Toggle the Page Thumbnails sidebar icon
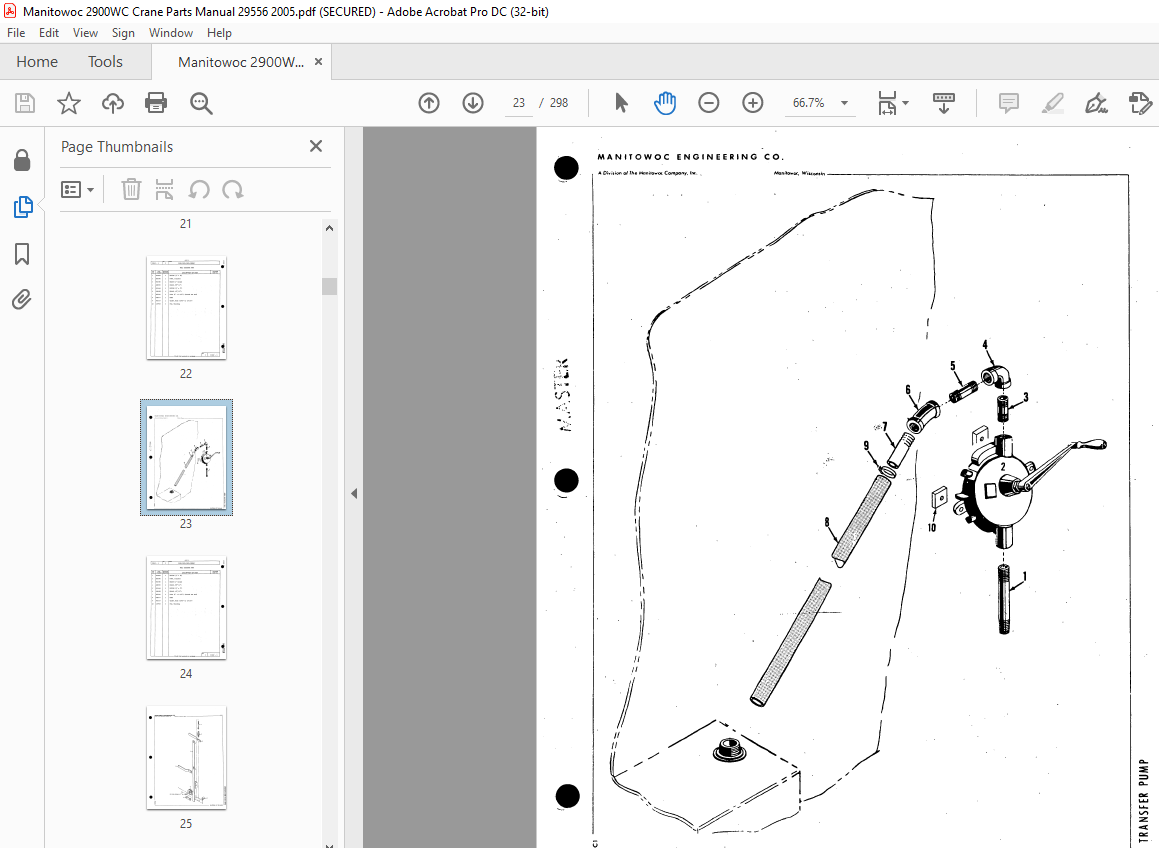 coord(23,207)
